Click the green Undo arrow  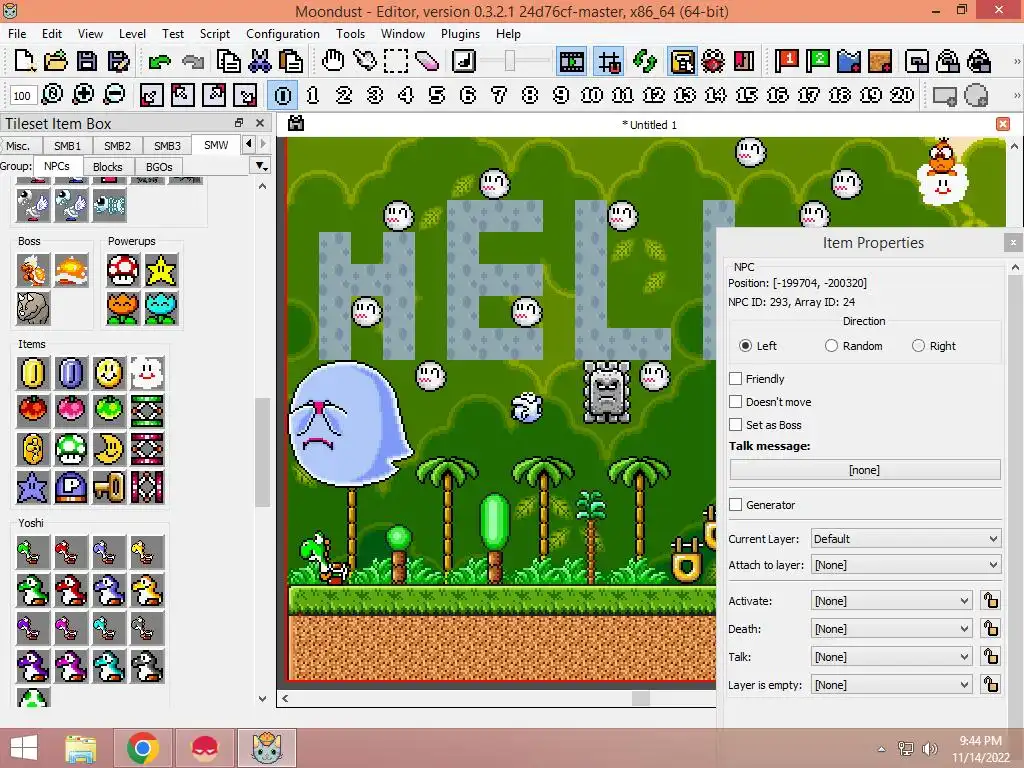click(x=159, y=62)
